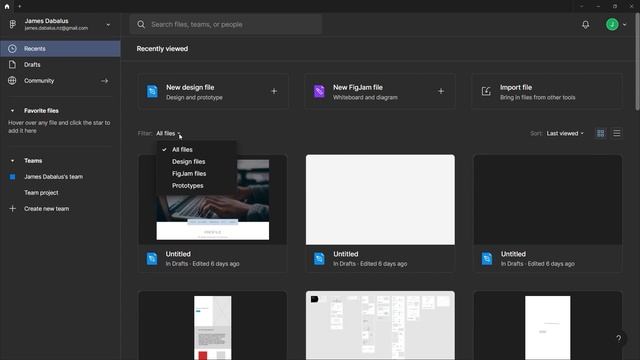The height and width of the screenshot is (360, 640).
Task: Click file icon of third Untitled file
Action: [x=487, y=259]
